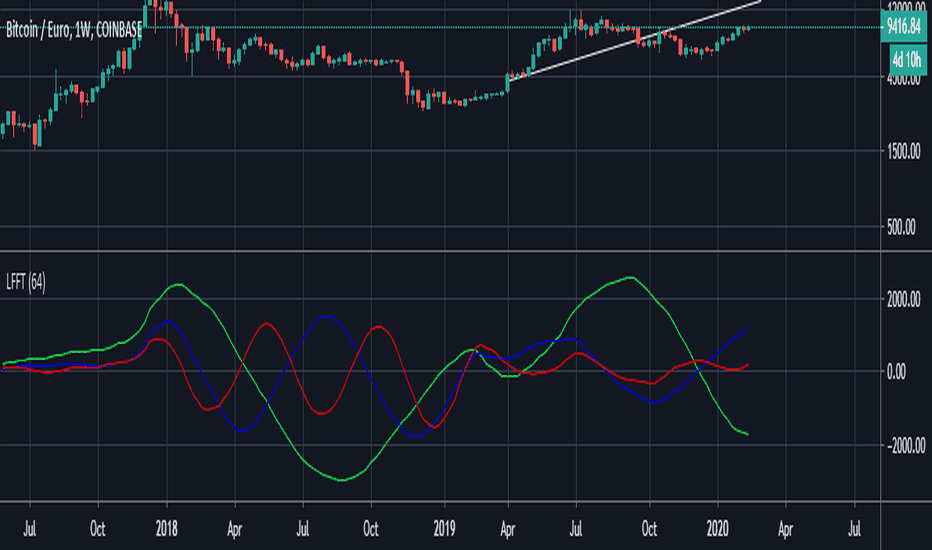Click the 2020 label on time axis
The width and height of the screenshot is (932, 550).
(717, 528)
